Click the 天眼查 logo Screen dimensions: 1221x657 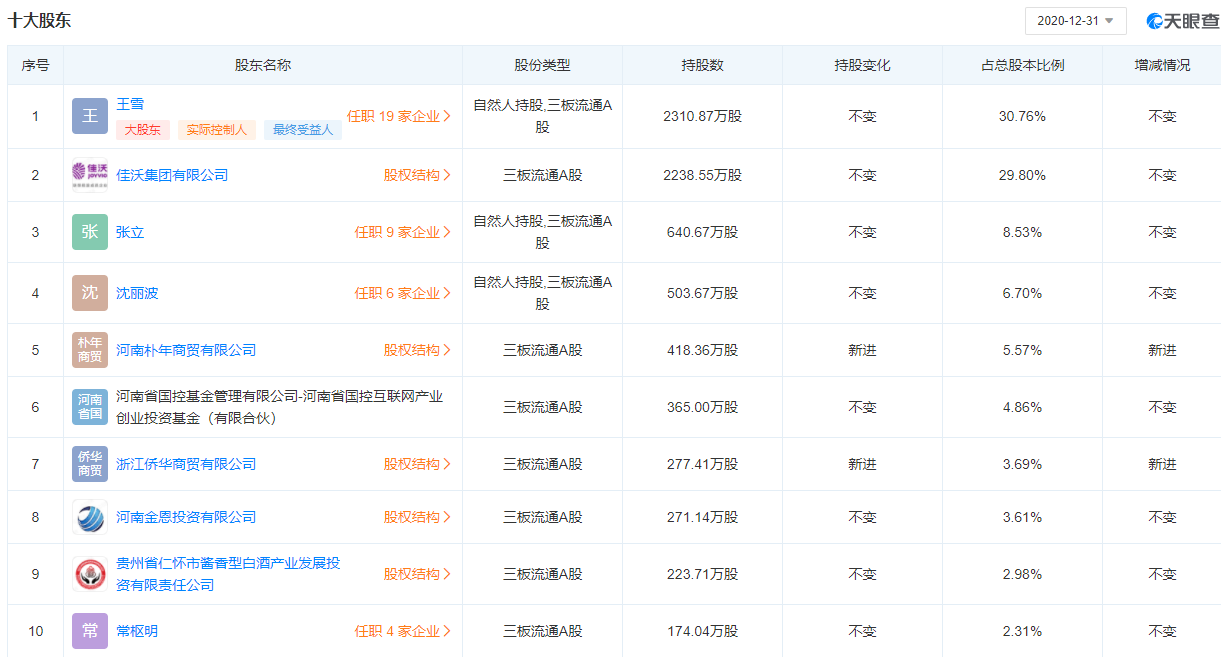click(x=1183, y=21)
